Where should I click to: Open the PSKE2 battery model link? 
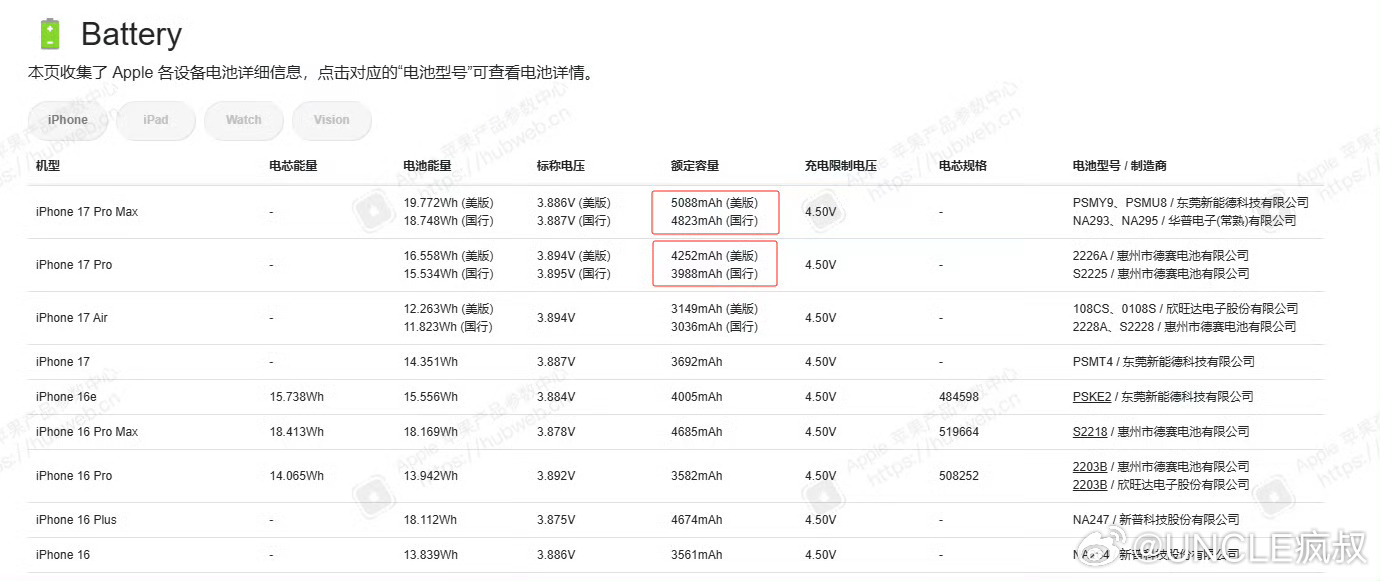1092,397
